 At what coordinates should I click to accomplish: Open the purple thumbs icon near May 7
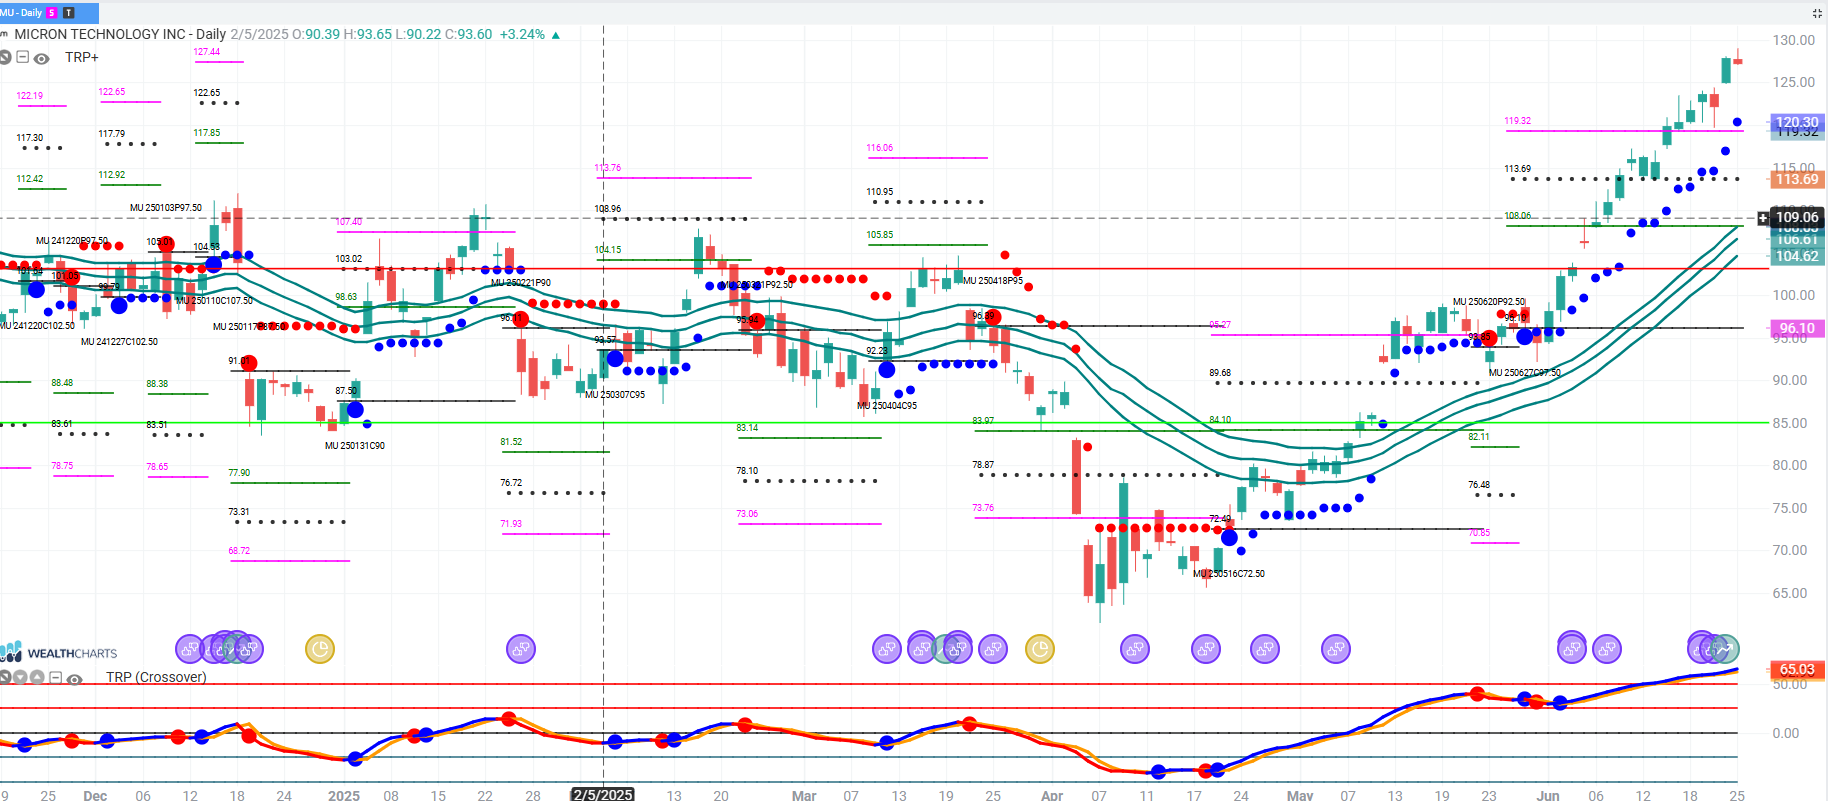point(1336,649)
